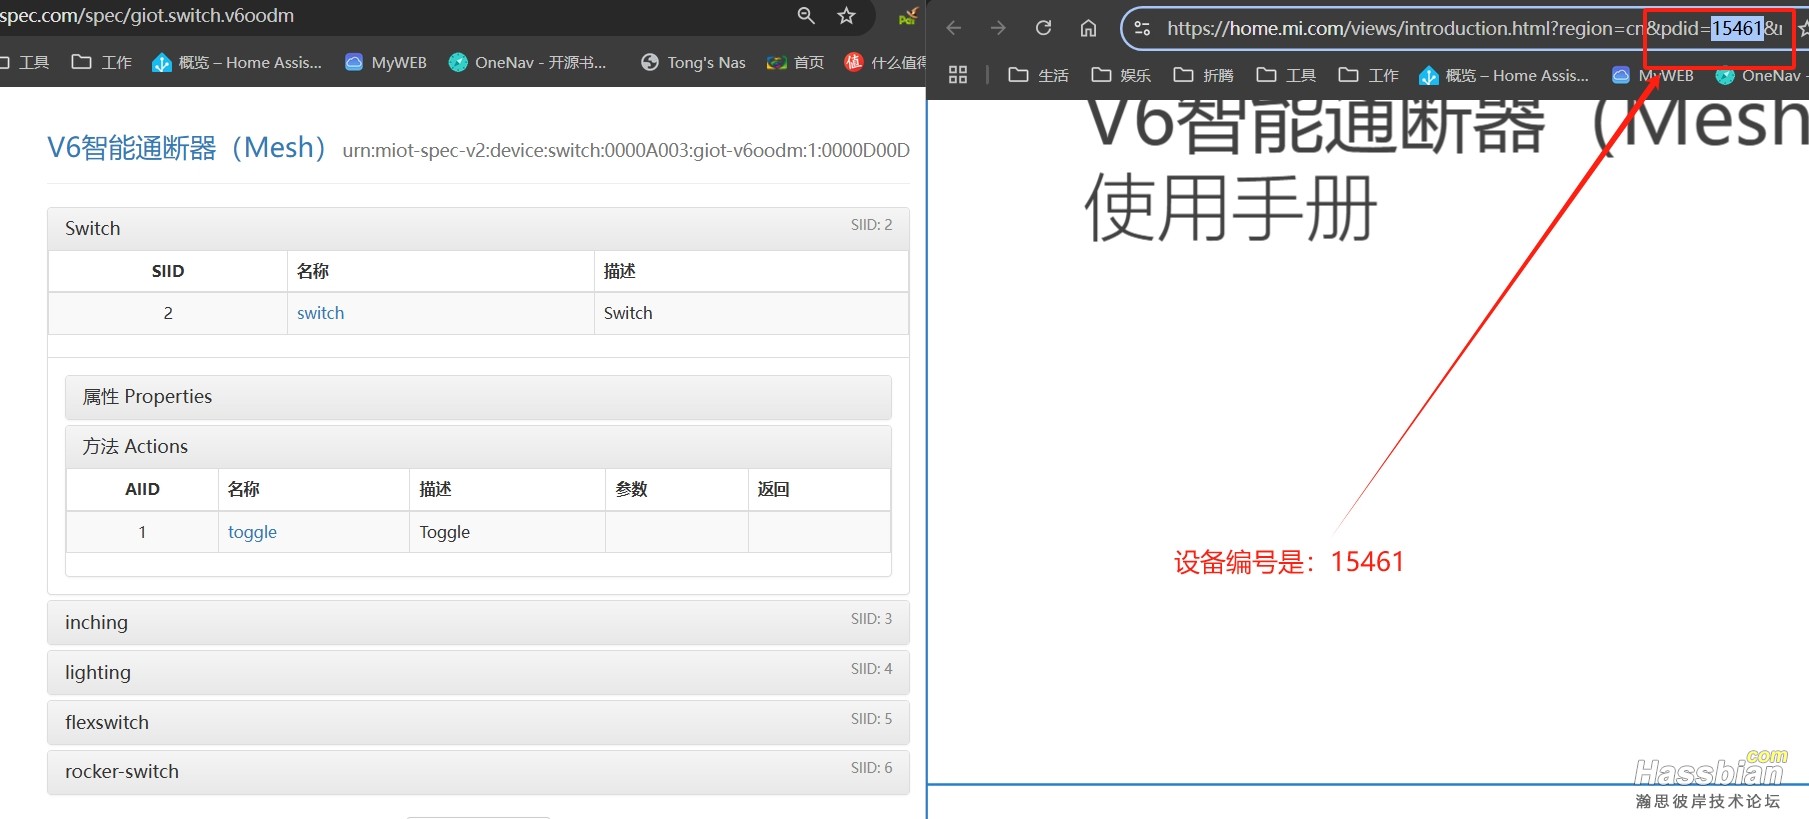Image resolution: width=1809 pixels, height=819 pixels.
Task: Click the switch service name link
Action: click(320, 313)
